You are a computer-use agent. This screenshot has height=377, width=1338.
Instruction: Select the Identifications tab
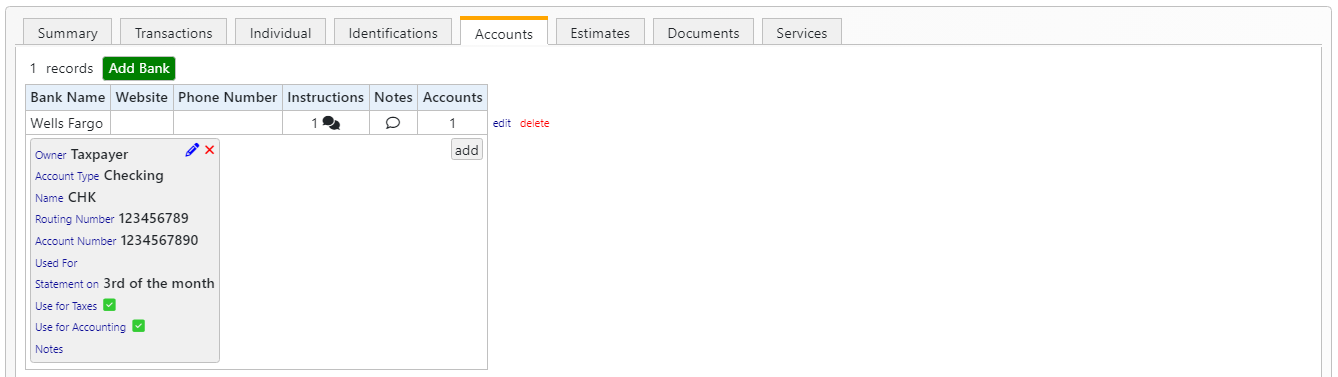tap(393, 33)
